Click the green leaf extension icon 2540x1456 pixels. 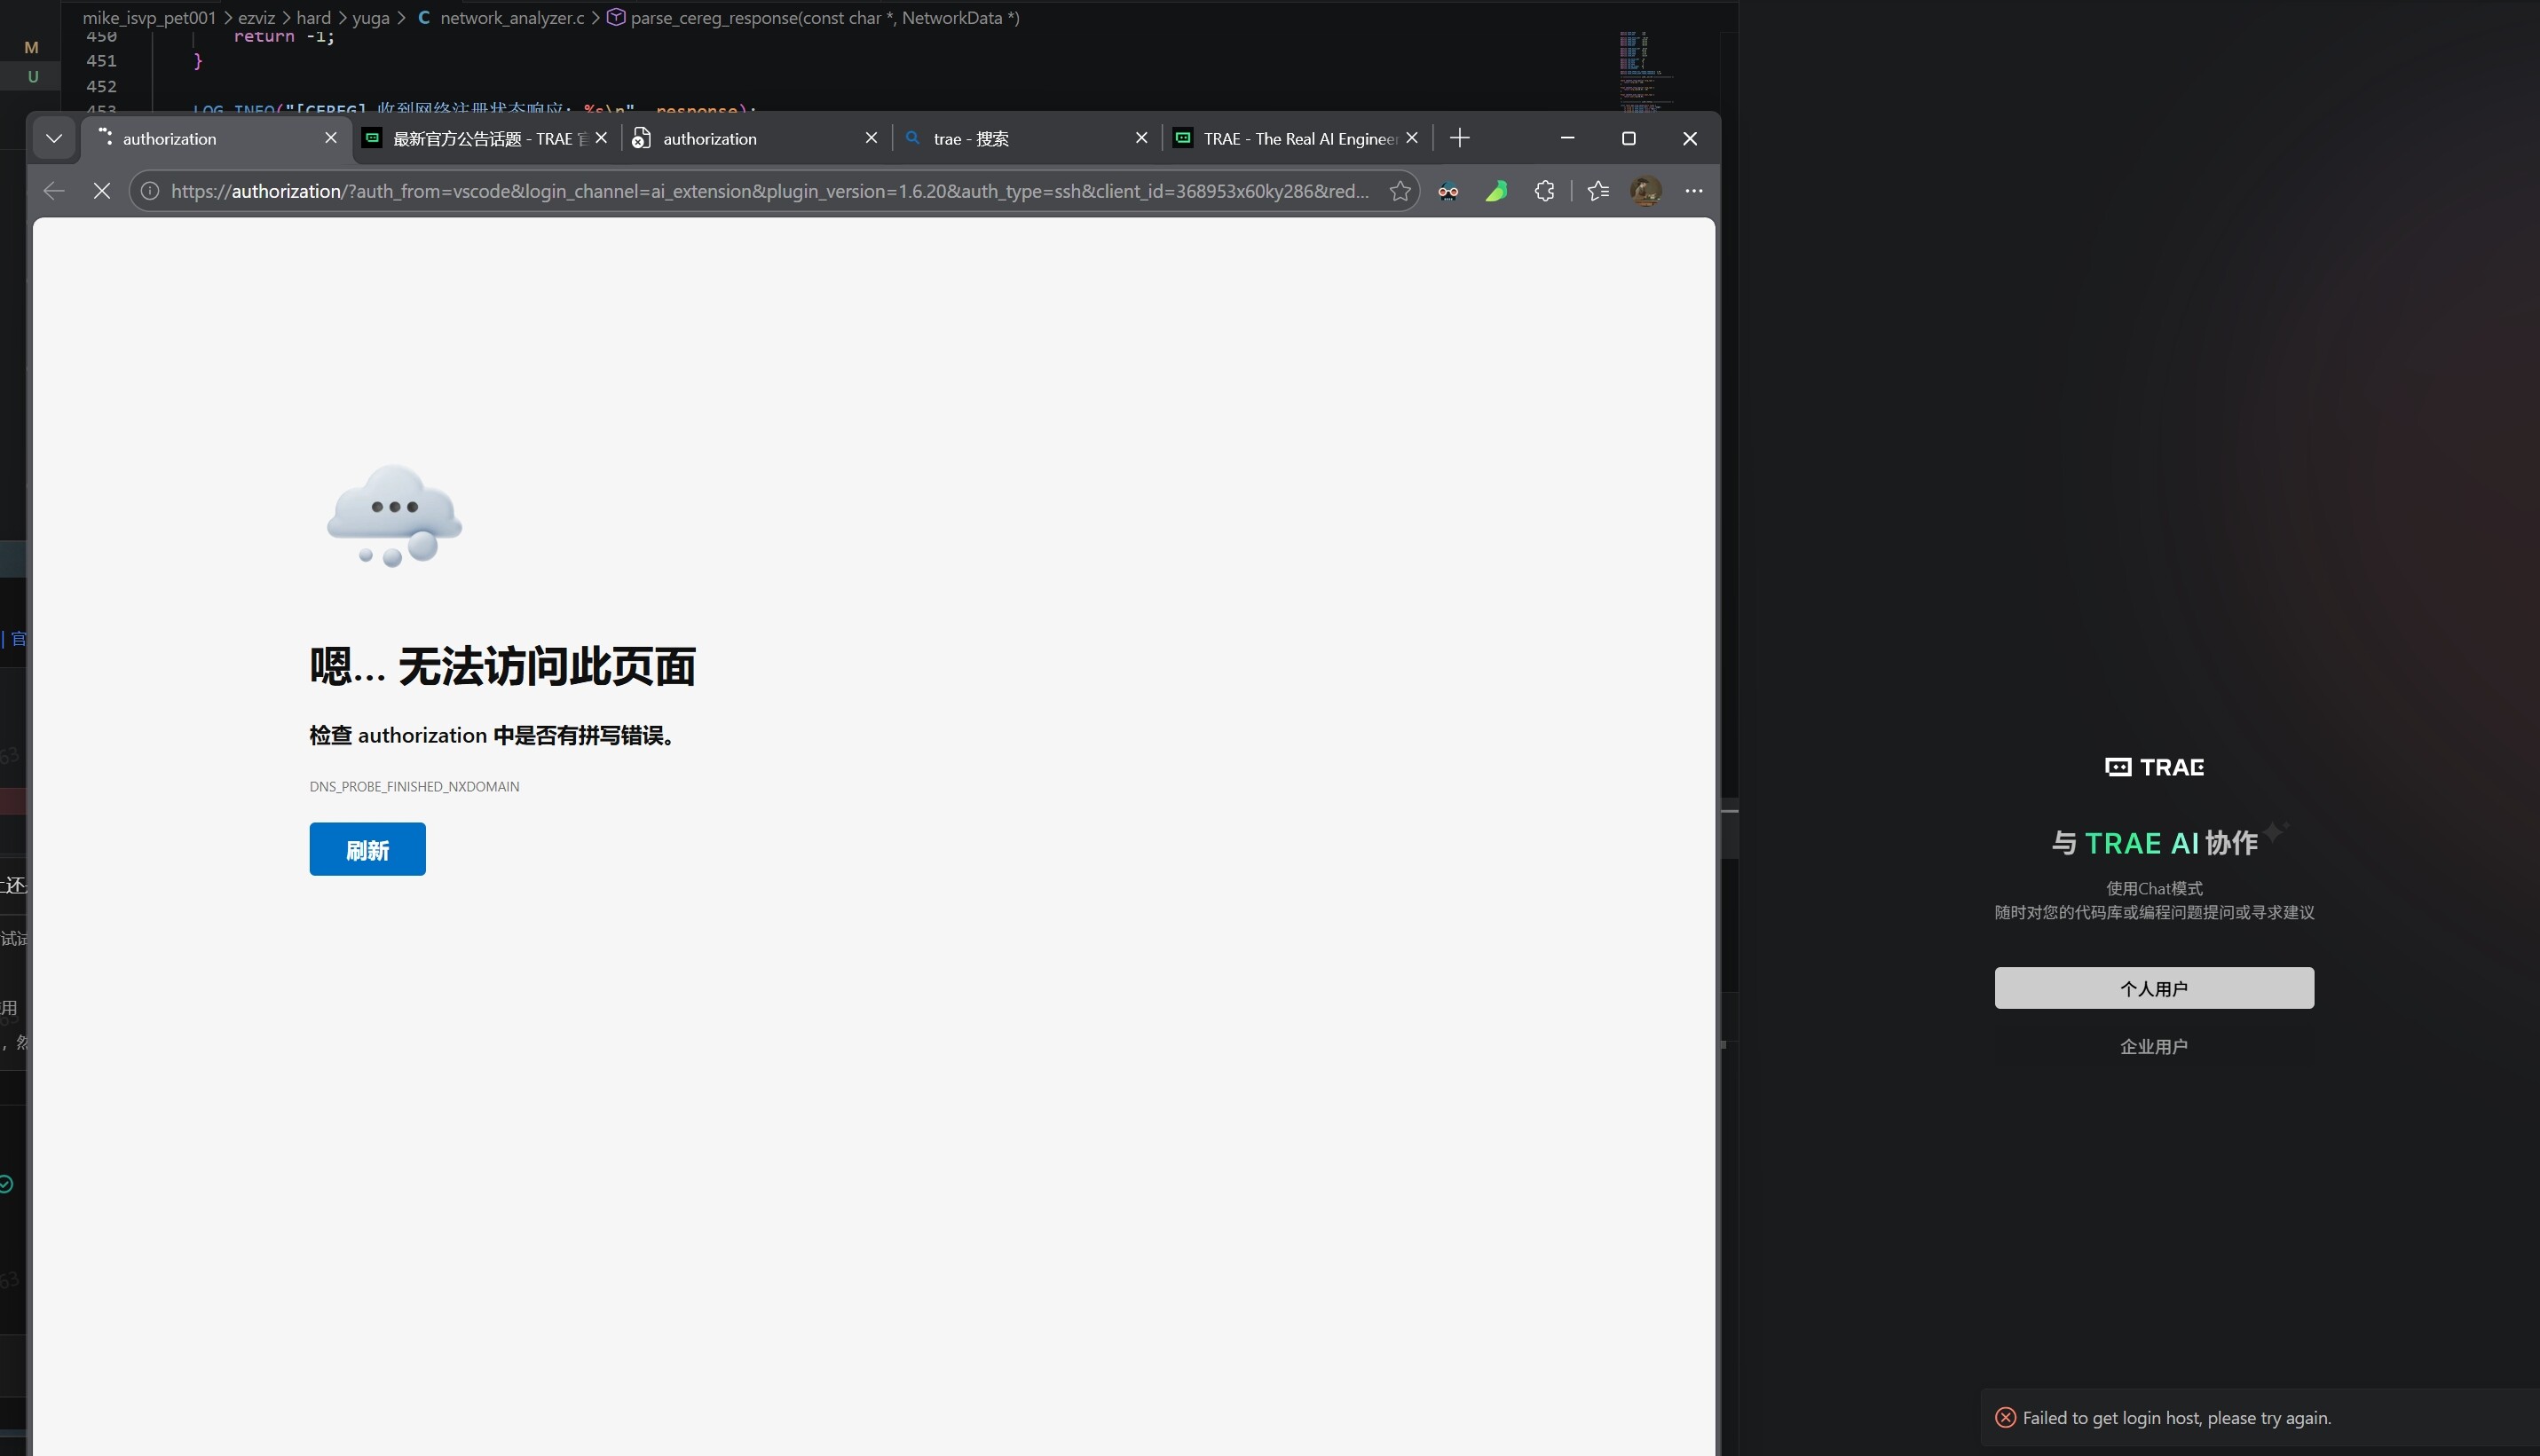click(x=1496, y=191)
